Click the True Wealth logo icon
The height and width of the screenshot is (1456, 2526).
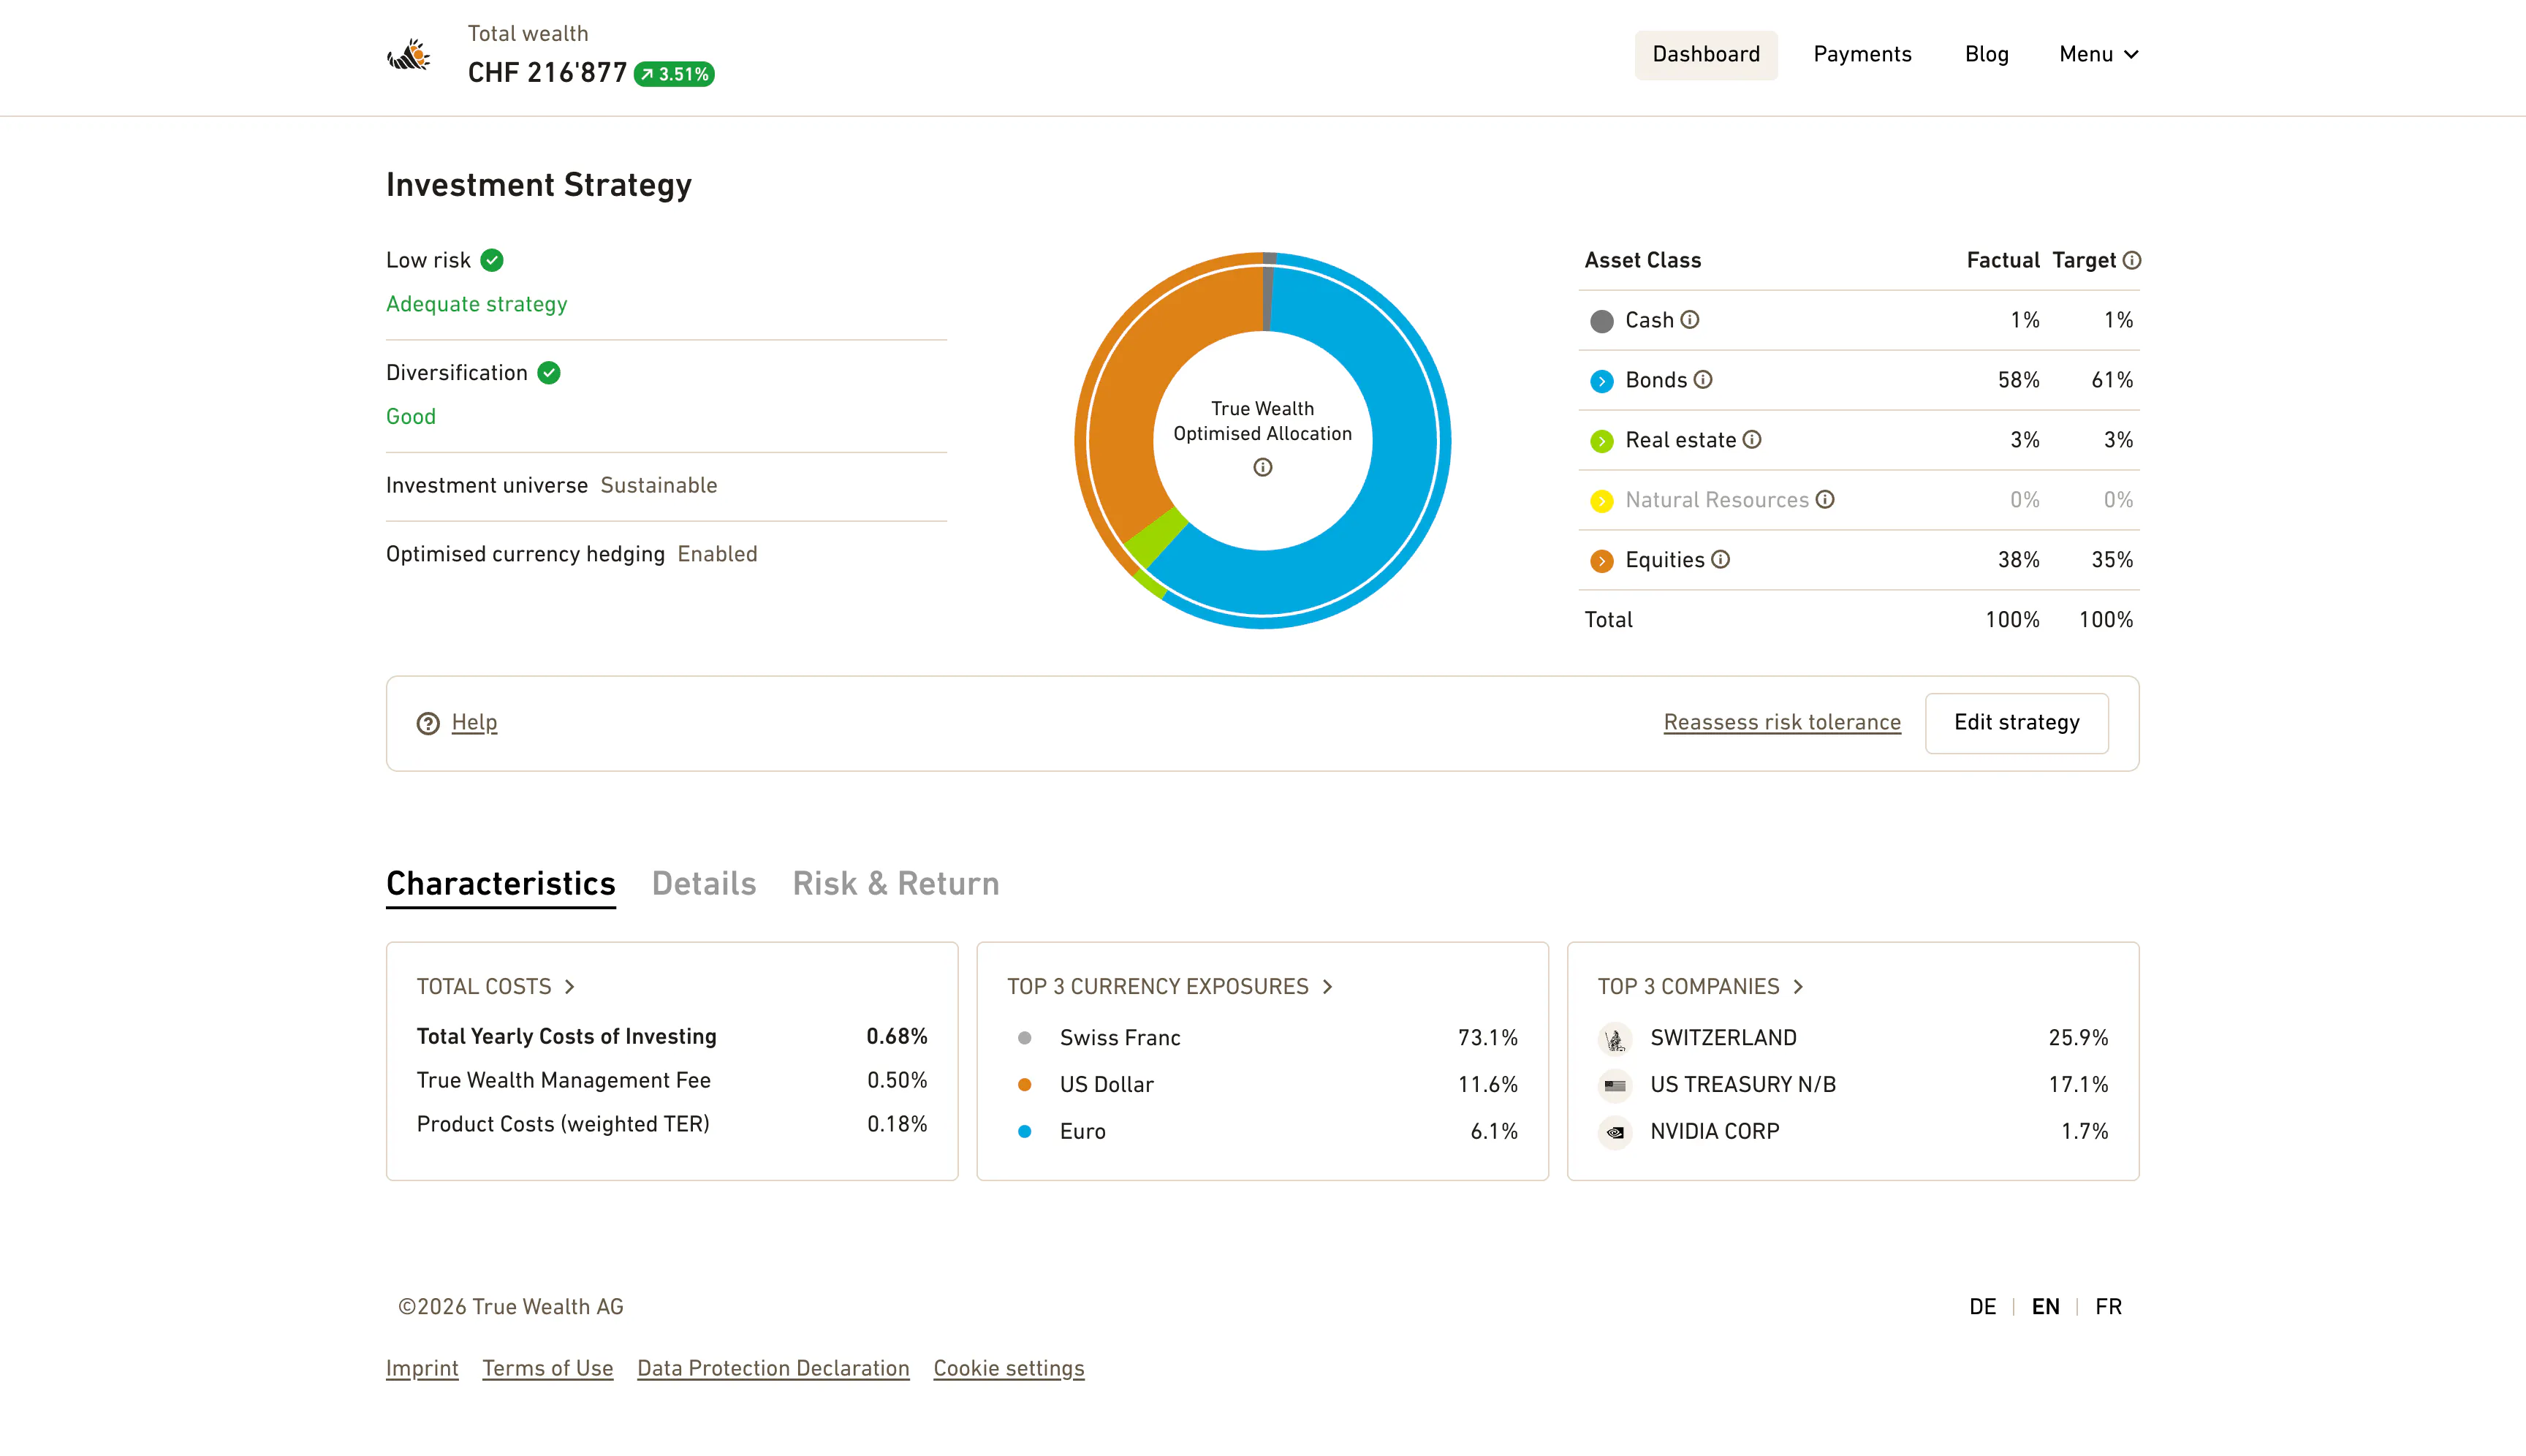(409, 55)
